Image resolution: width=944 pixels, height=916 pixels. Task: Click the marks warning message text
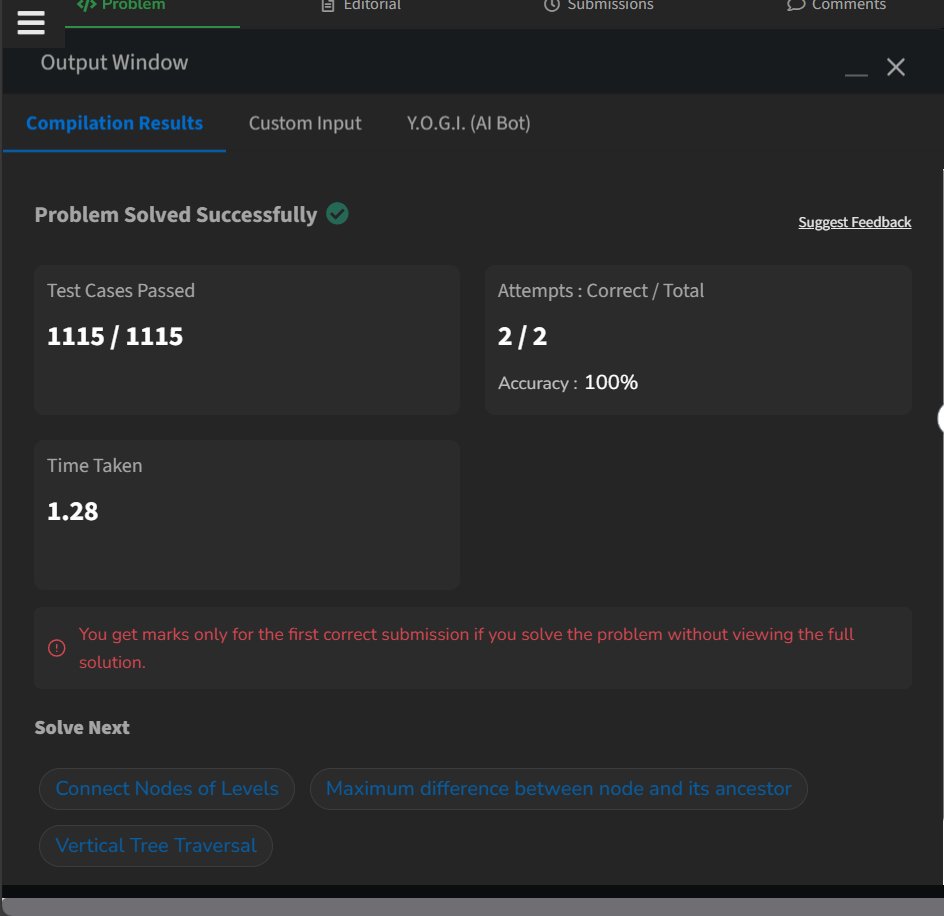point(466,648)
